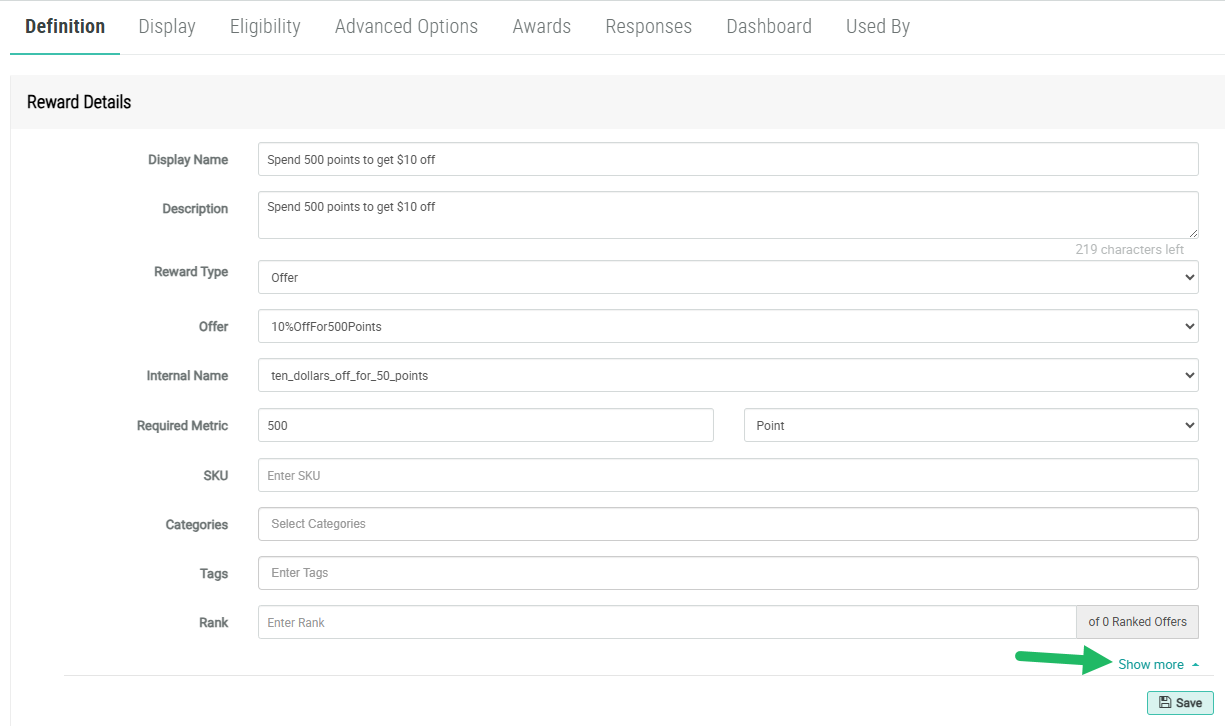Click the Display Name text field
This screenshot has width=1225, height=726.
click(727, 159)
